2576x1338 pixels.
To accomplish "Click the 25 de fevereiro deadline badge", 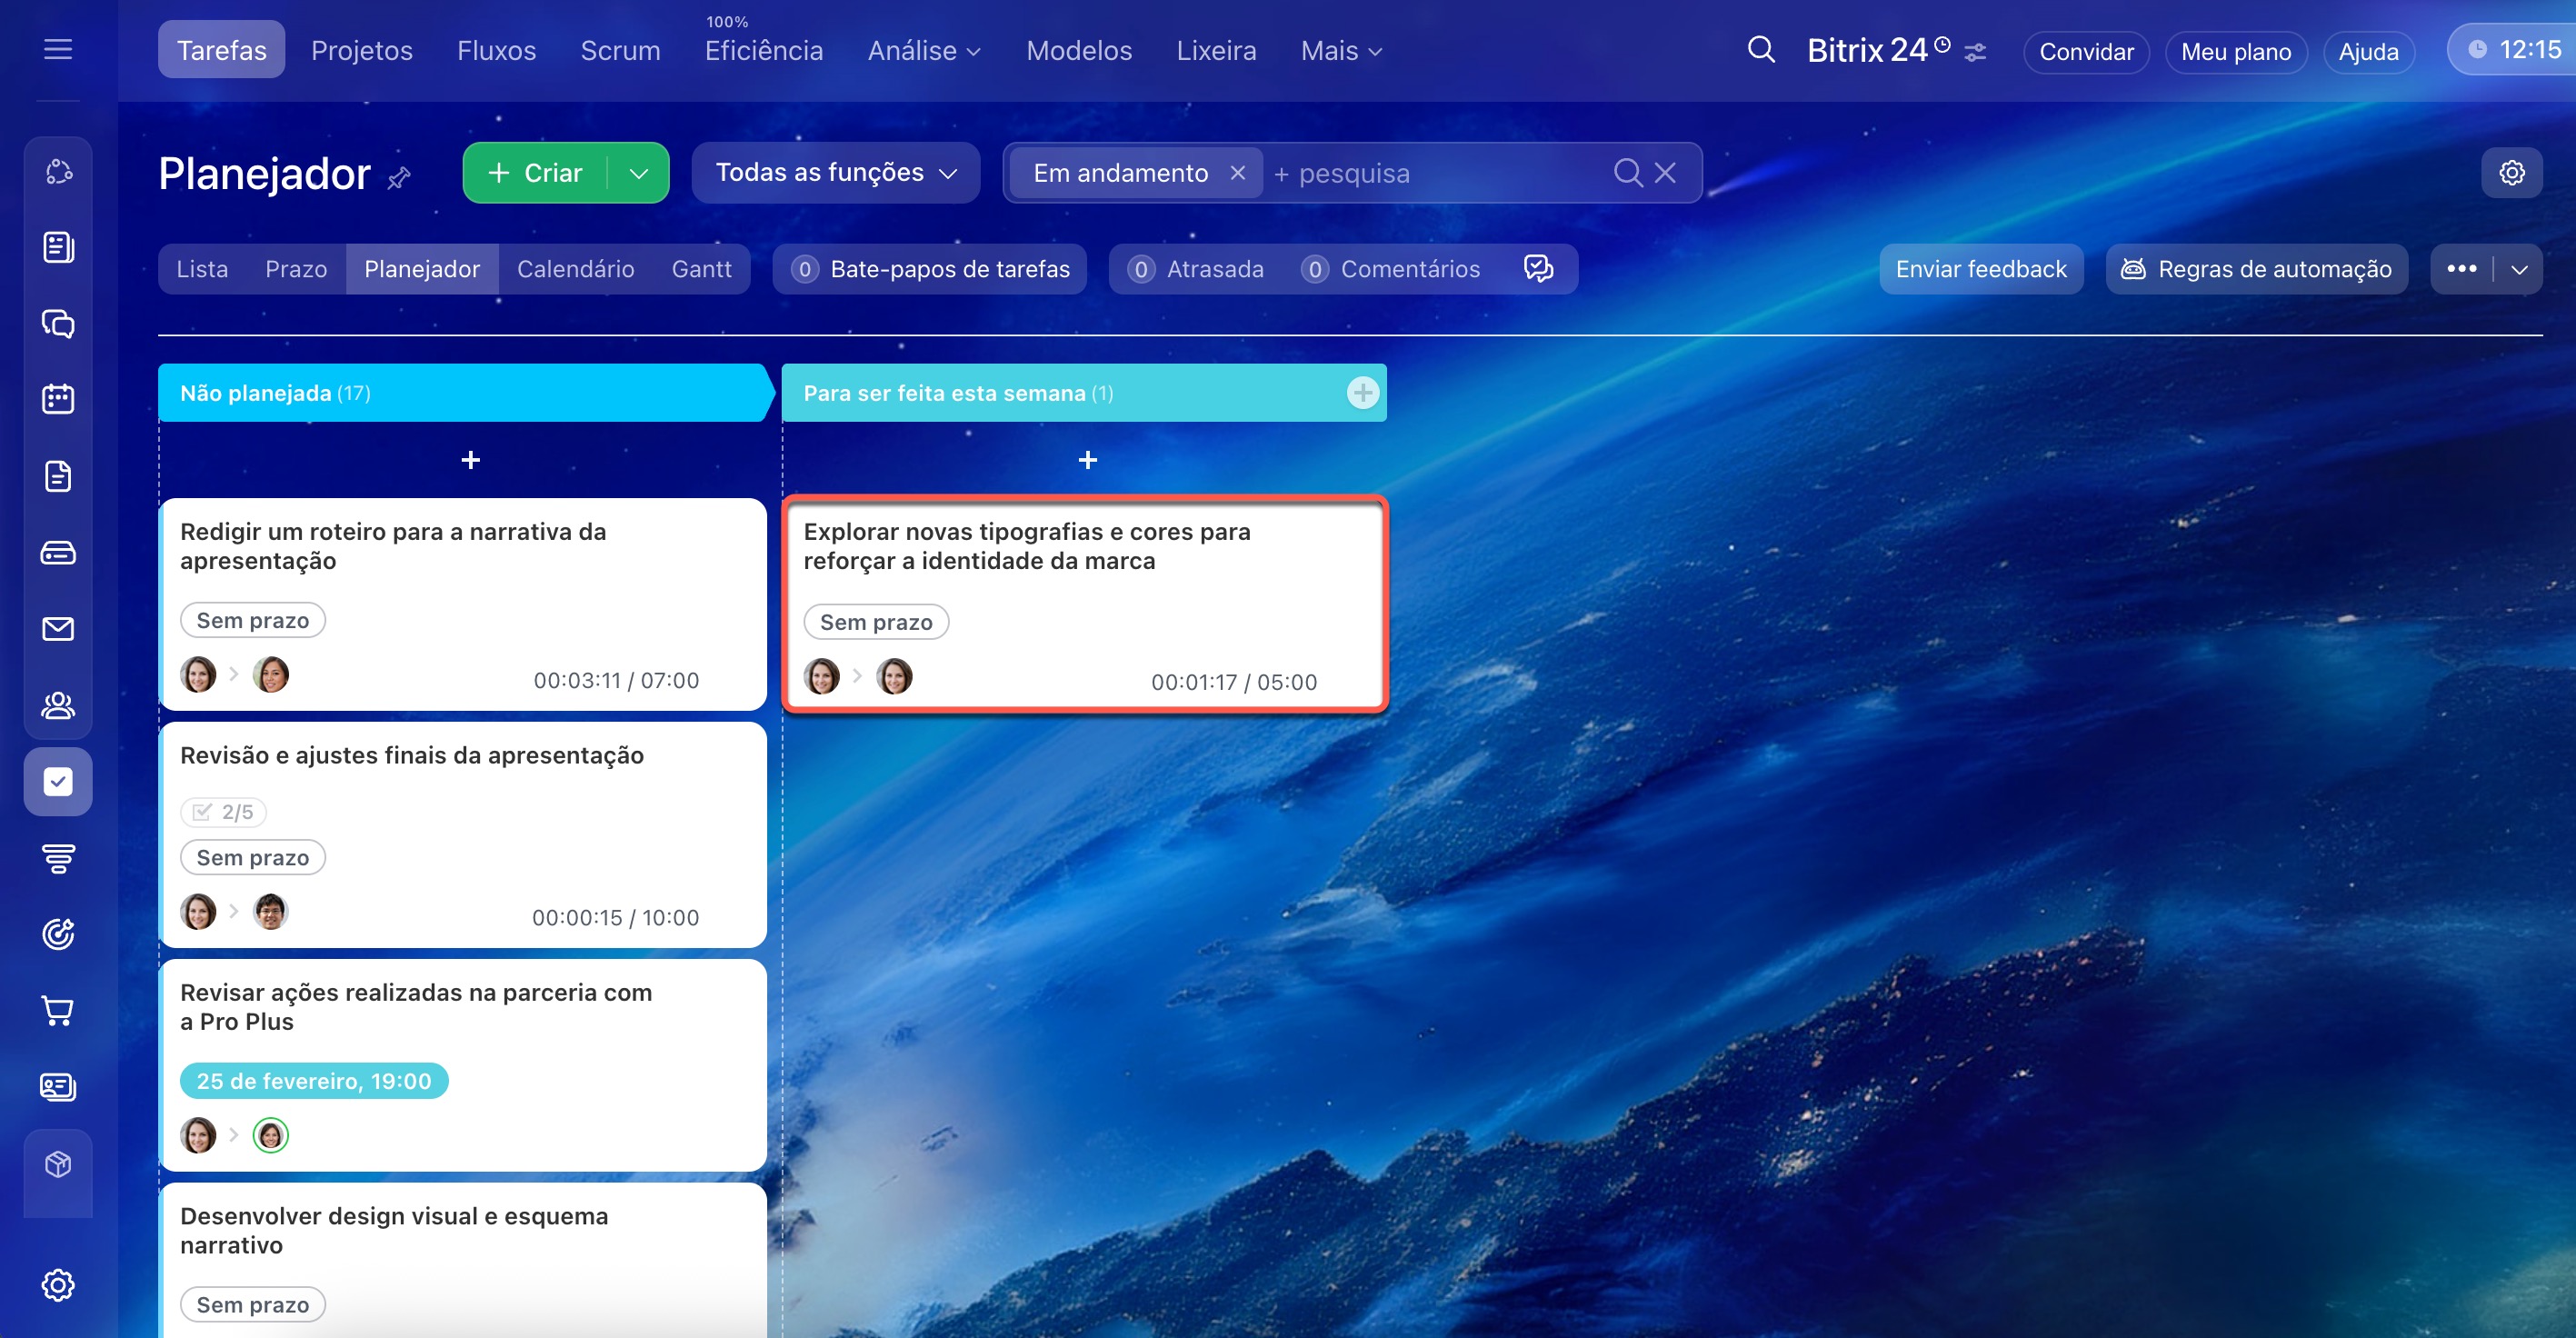I will pos(314,1081).
